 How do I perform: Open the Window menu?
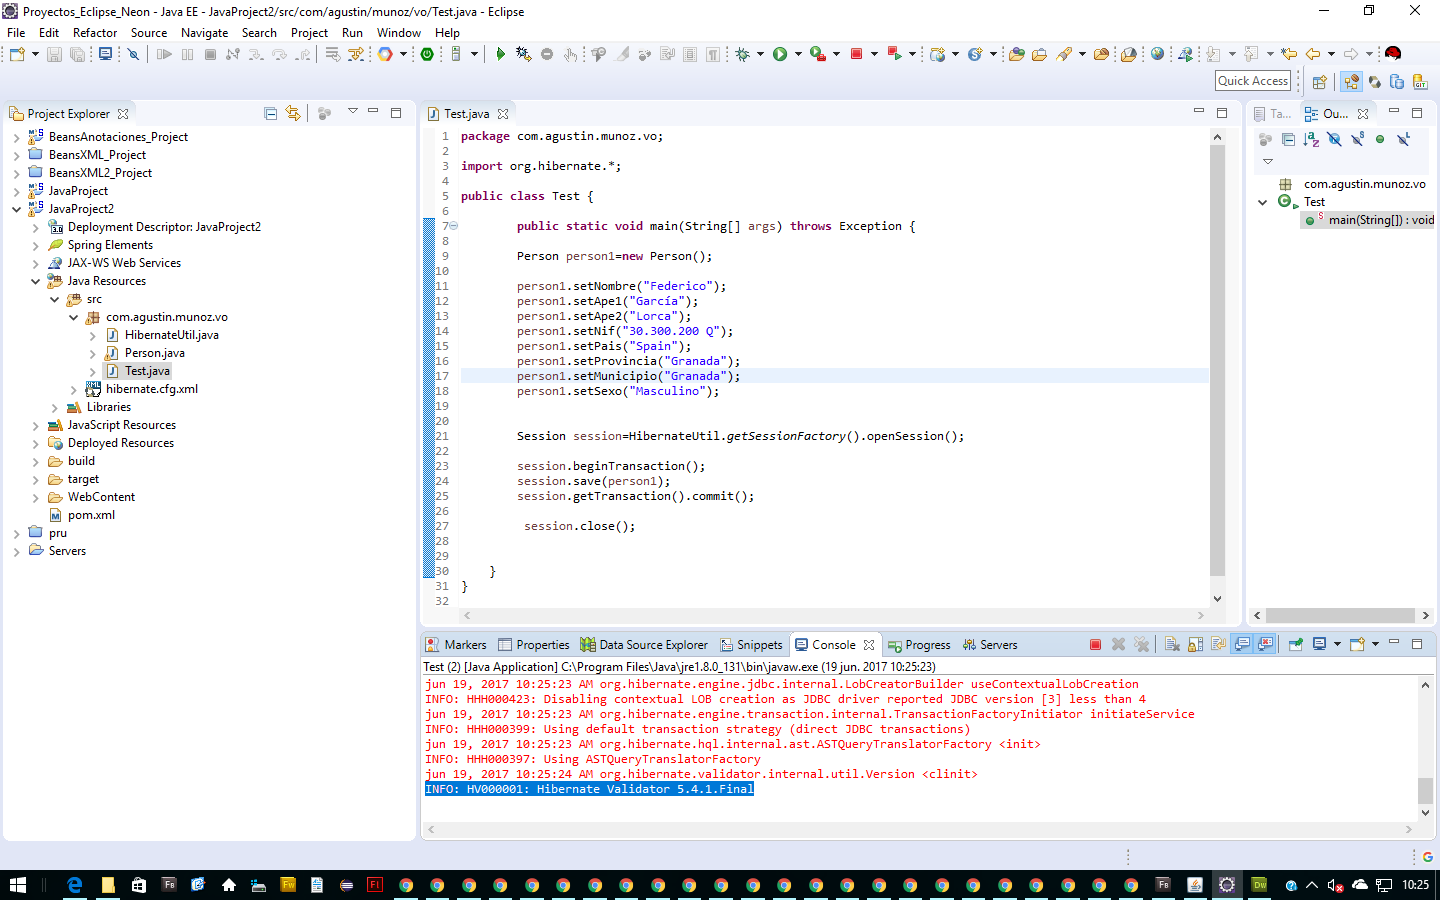pyautogui.click(x=398, y=32)
